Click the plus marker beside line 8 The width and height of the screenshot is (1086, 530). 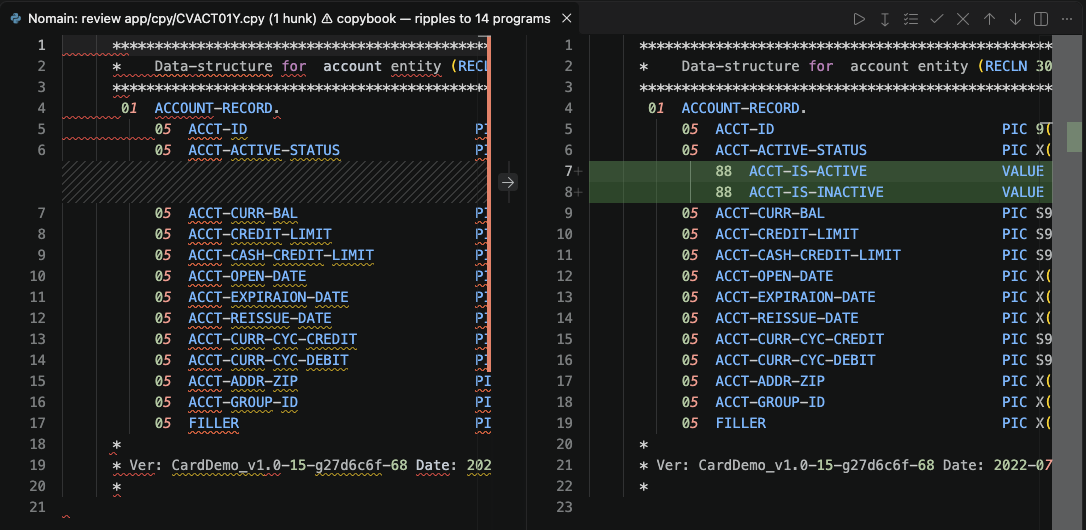[579, 193]
